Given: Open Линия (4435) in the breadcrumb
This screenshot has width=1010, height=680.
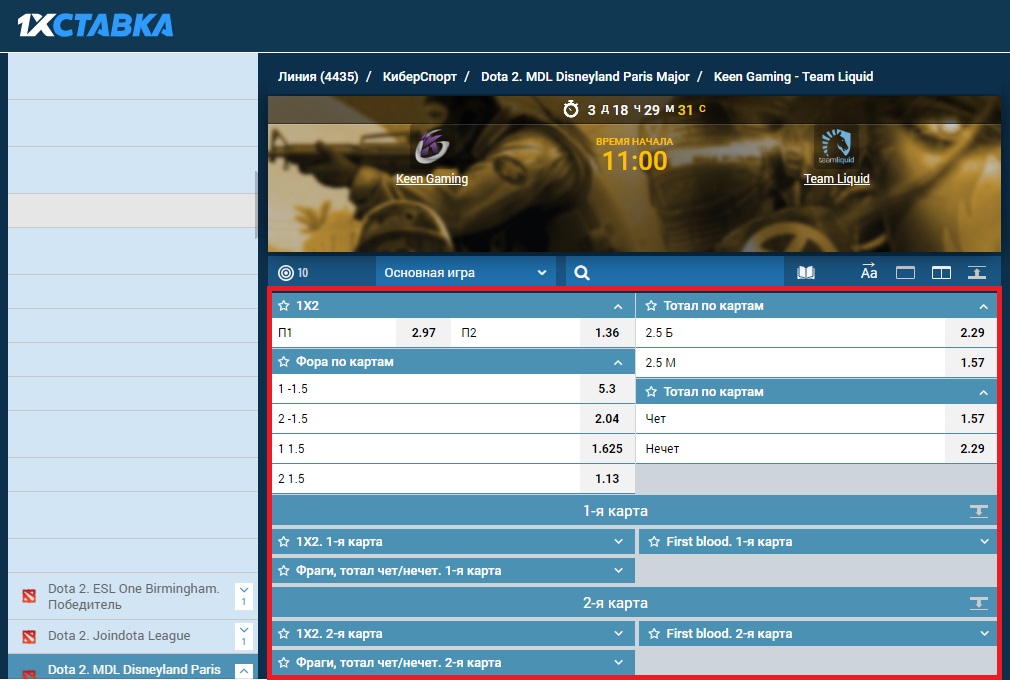Looking at the screenshot, I should click(x=318, y=77).
